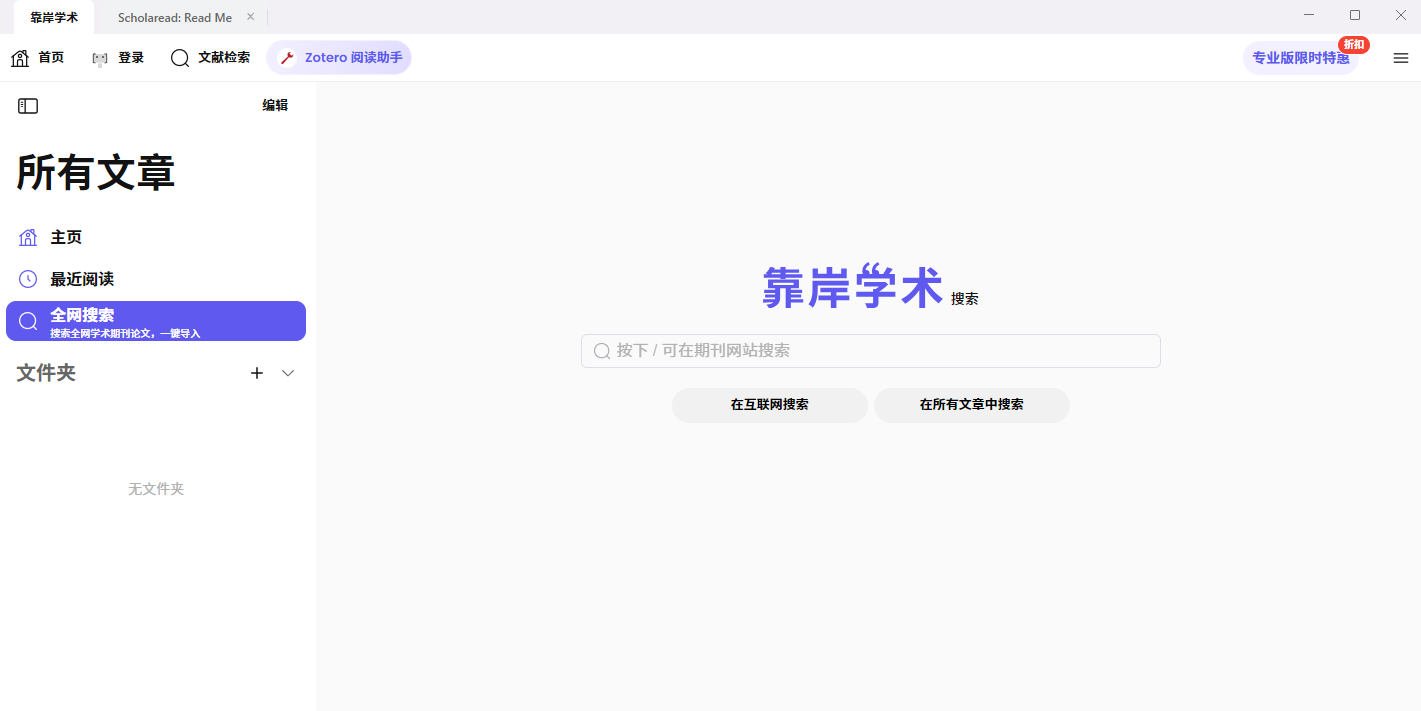Click the 登录 login icon
This screenshot has width=1421, height=711.
[x=98, y=57]
